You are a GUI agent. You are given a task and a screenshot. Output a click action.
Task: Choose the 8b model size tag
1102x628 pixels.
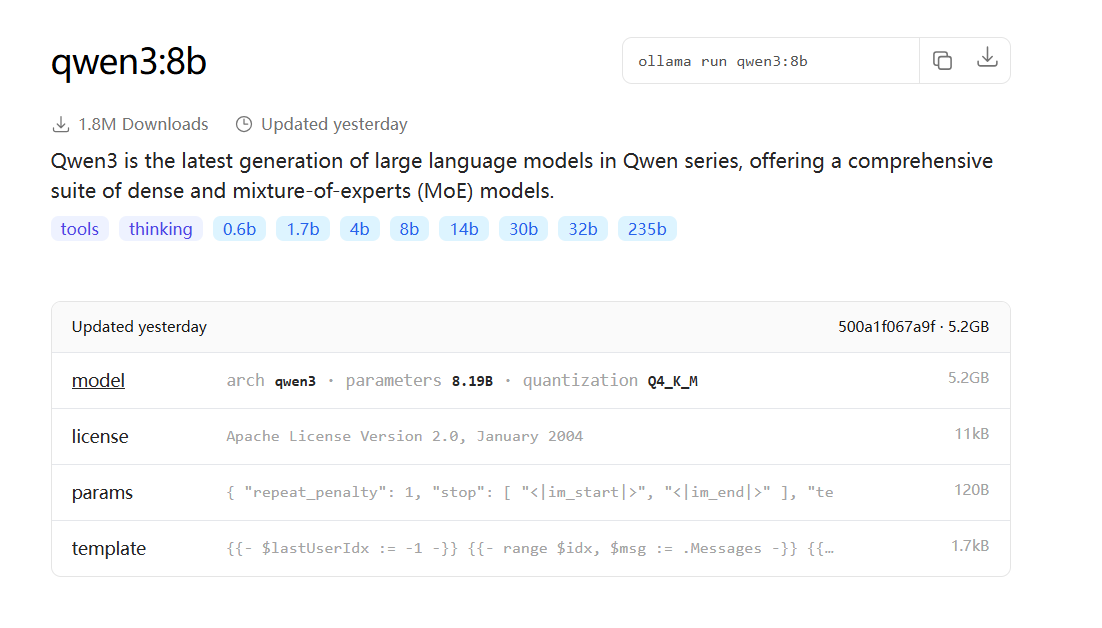[x=409, y=229]
